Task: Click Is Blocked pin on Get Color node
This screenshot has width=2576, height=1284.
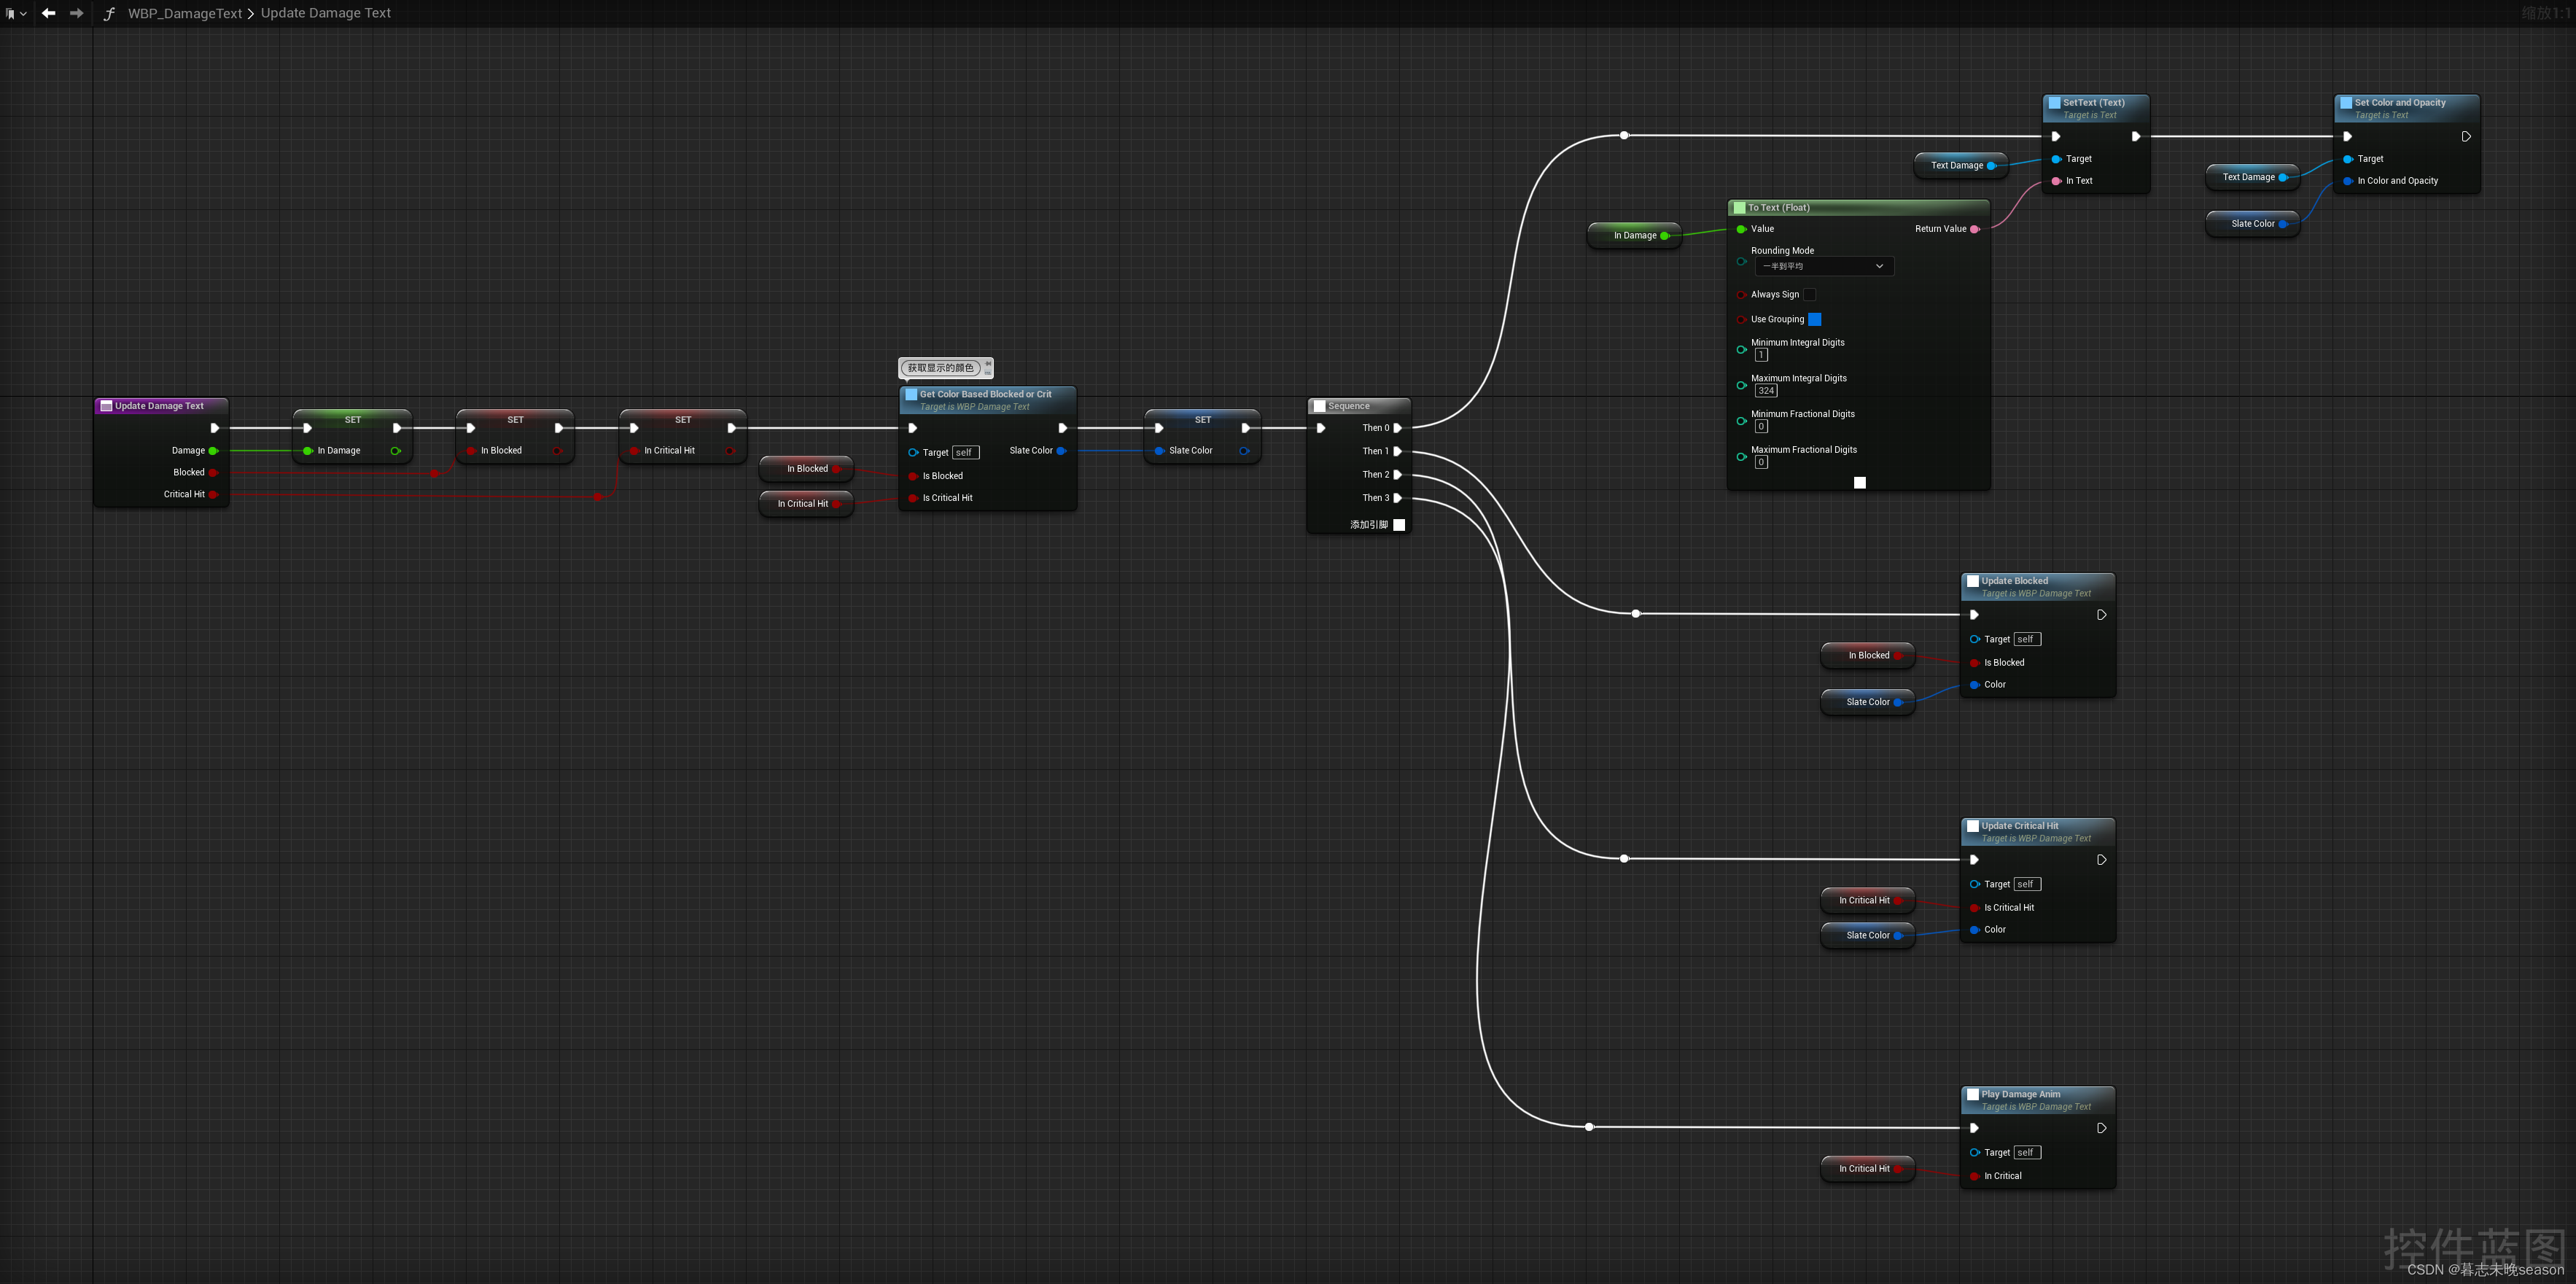Action: [913, 476]
